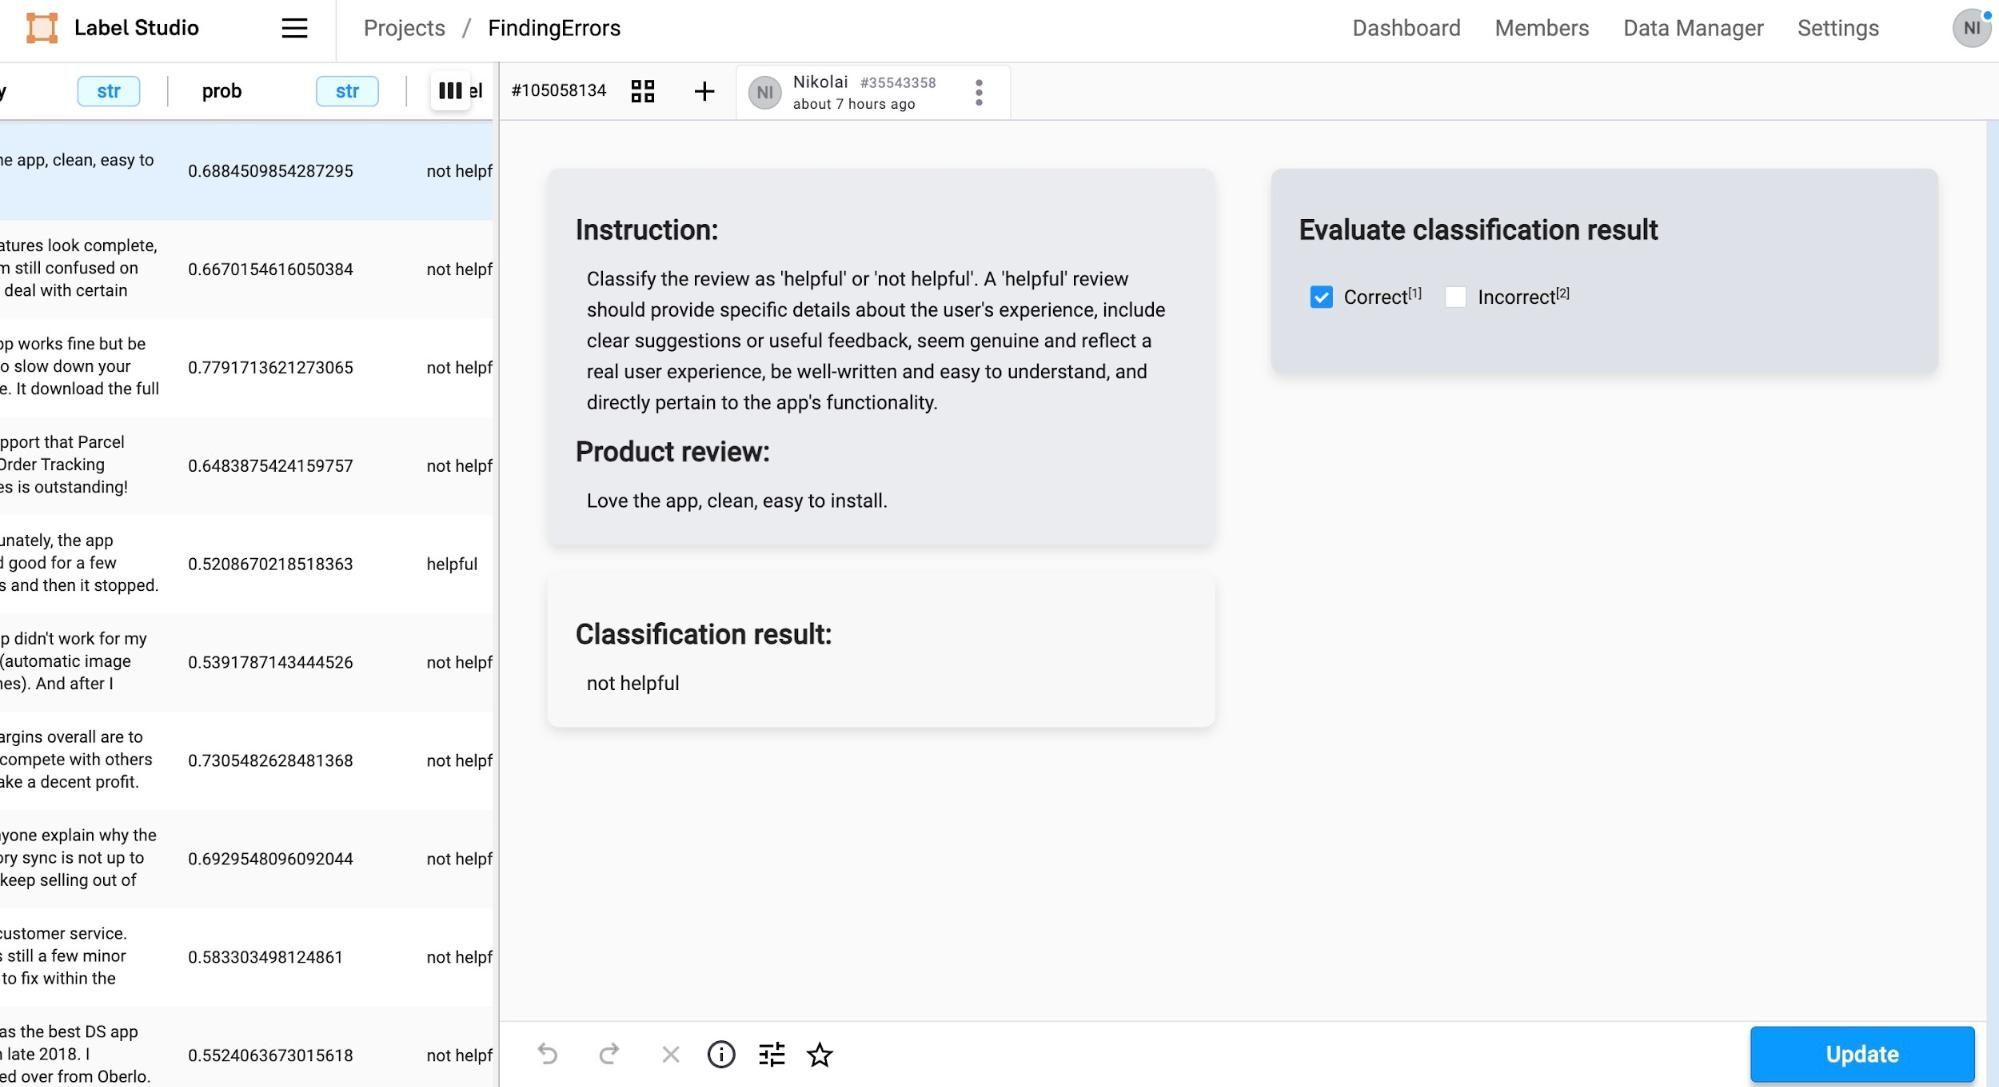Navigate to the Projects breadcrumb link
The height and width of the screenshot is (1087, 1999).
click(404, 28)
